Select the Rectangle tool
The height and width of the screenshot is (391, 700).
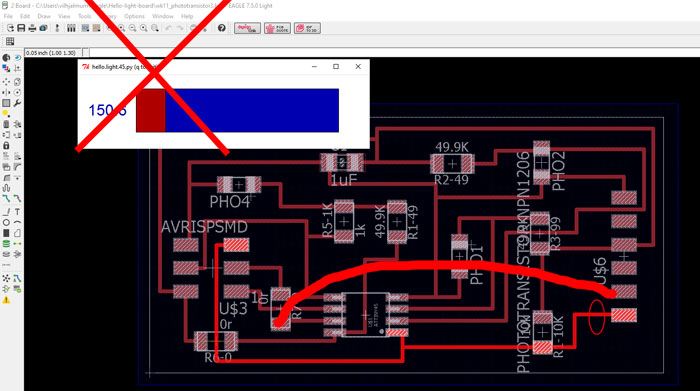pos(6,233)
